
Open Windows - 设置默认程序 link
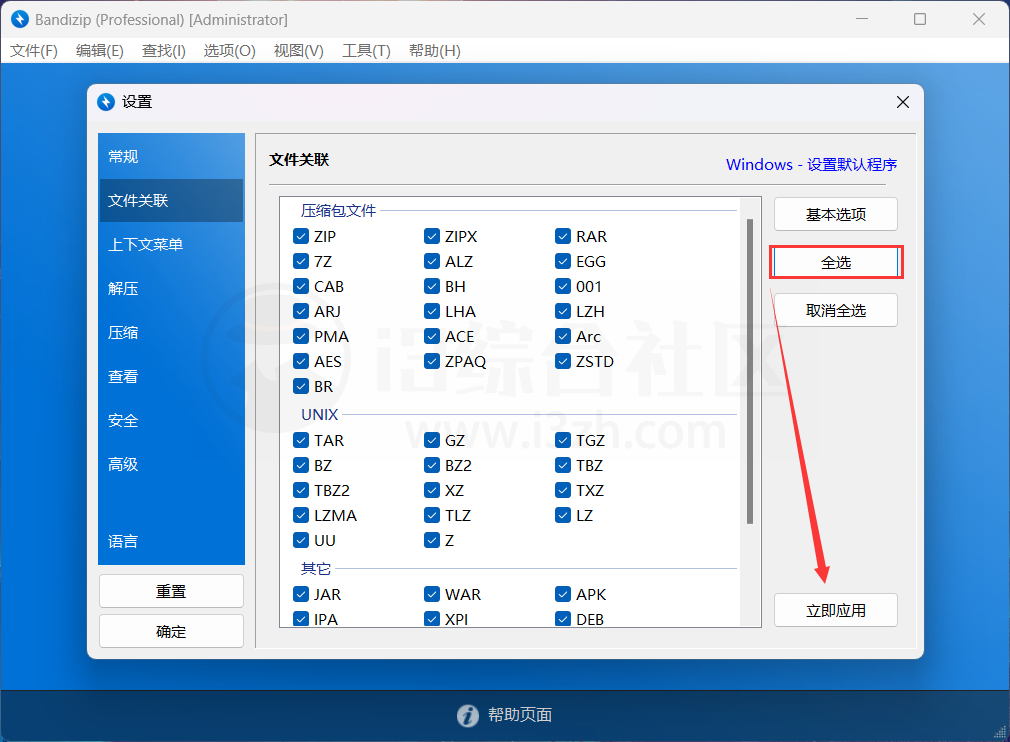(811, 164)
